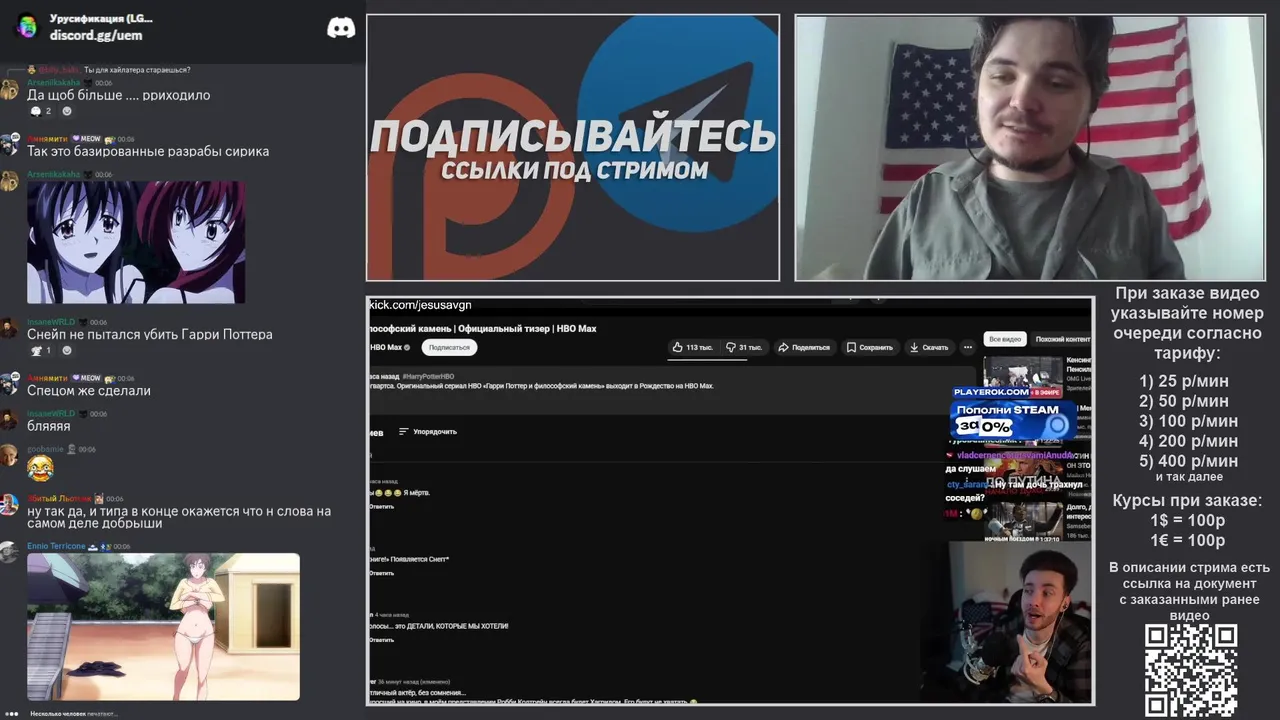
Task: Open goobernie's avatar
Action: click(9, 455)
